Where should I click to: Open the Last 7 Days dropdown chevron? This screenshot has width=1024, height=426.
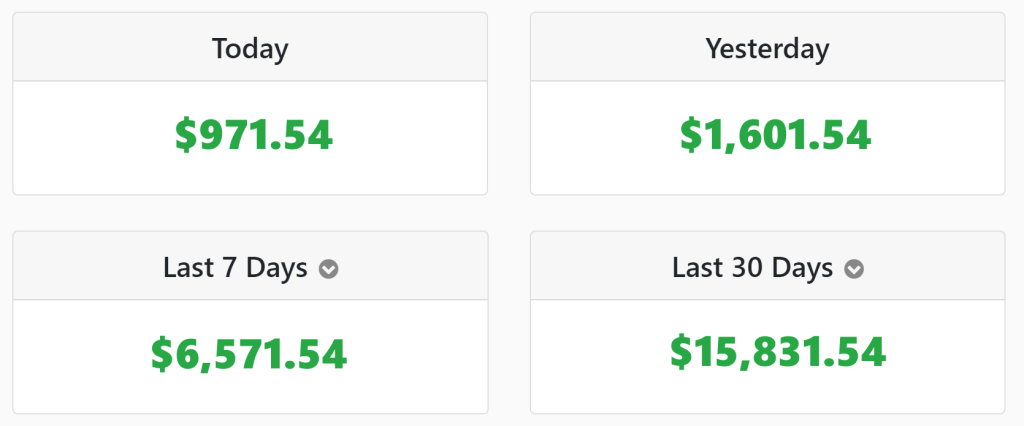coord(328,269)
